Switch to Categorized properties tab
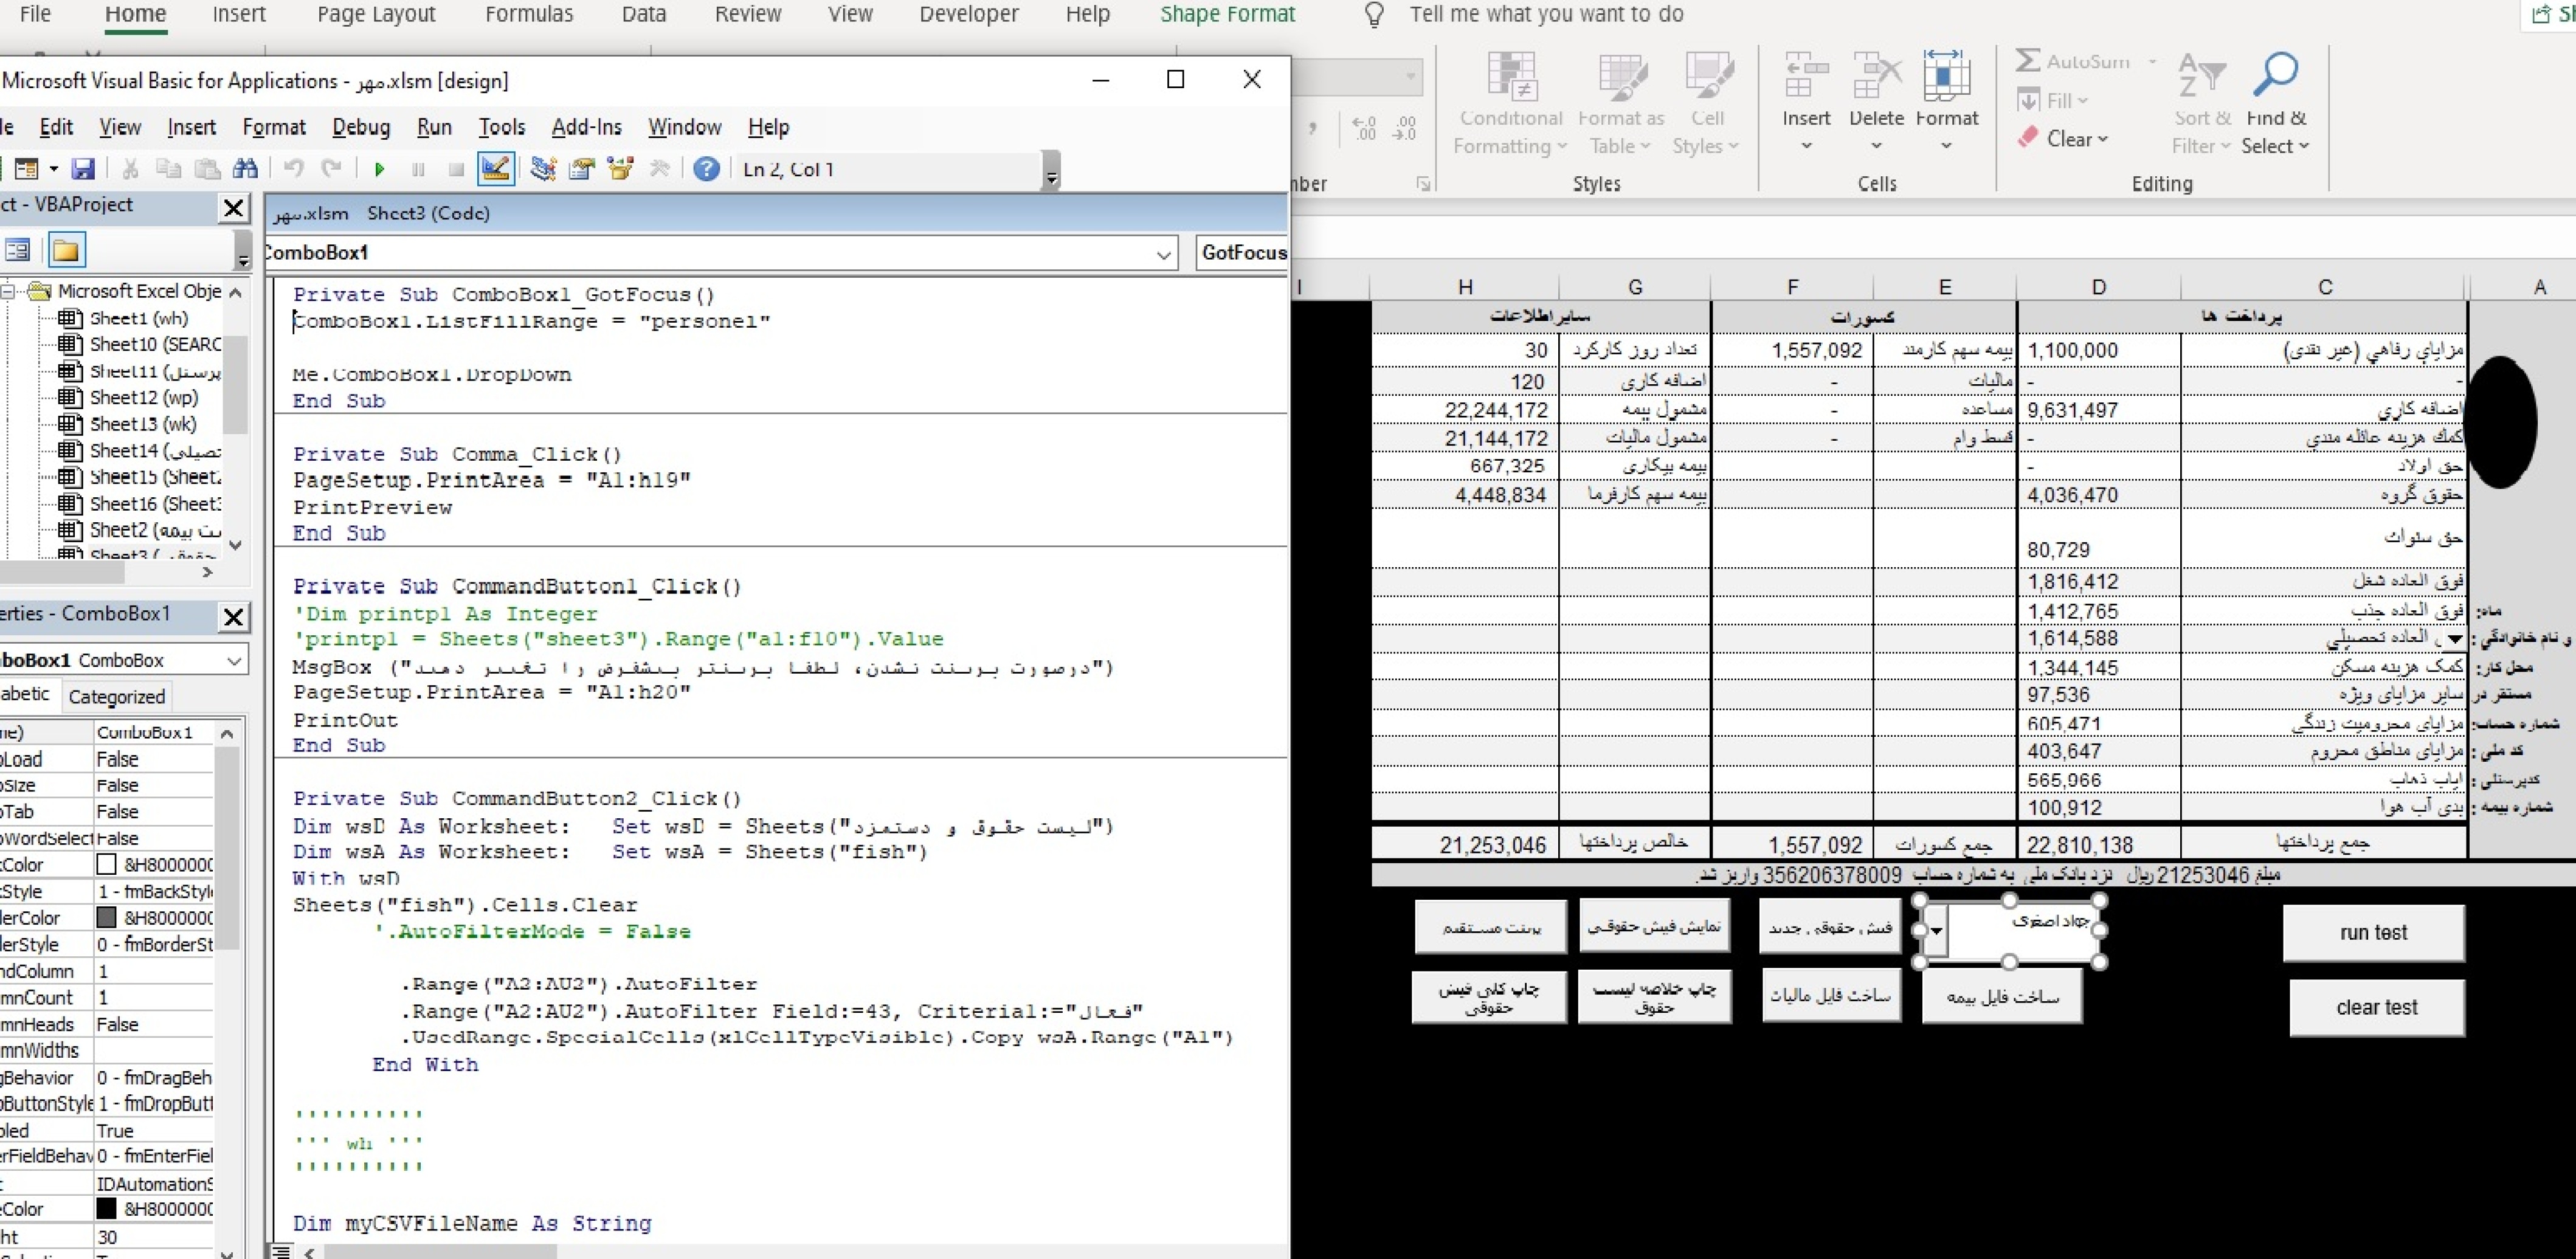This screenshot has height=1259, width=2576. point(116,697)
